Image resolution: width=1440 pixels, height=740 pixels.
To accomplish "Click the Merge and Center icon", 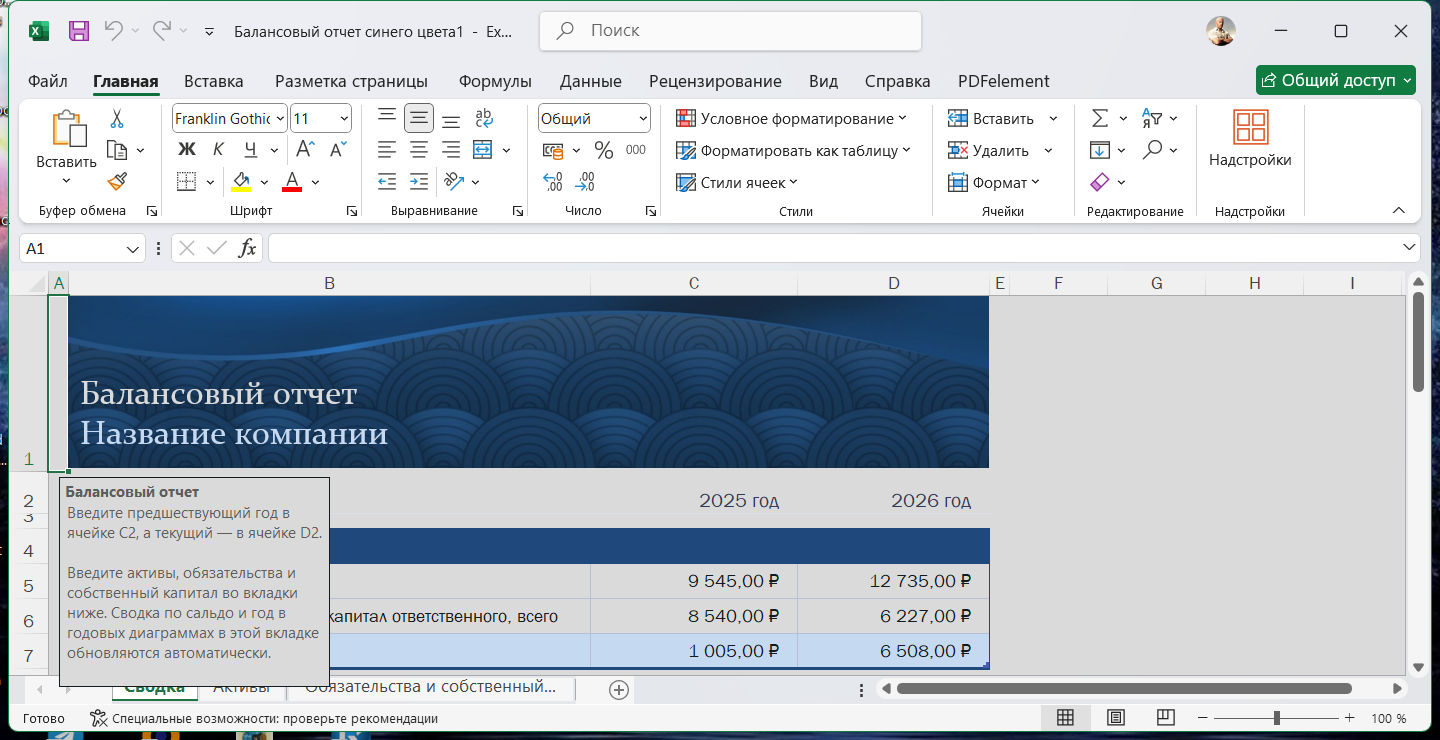I will pyautogui.click(x=483, y=150).
